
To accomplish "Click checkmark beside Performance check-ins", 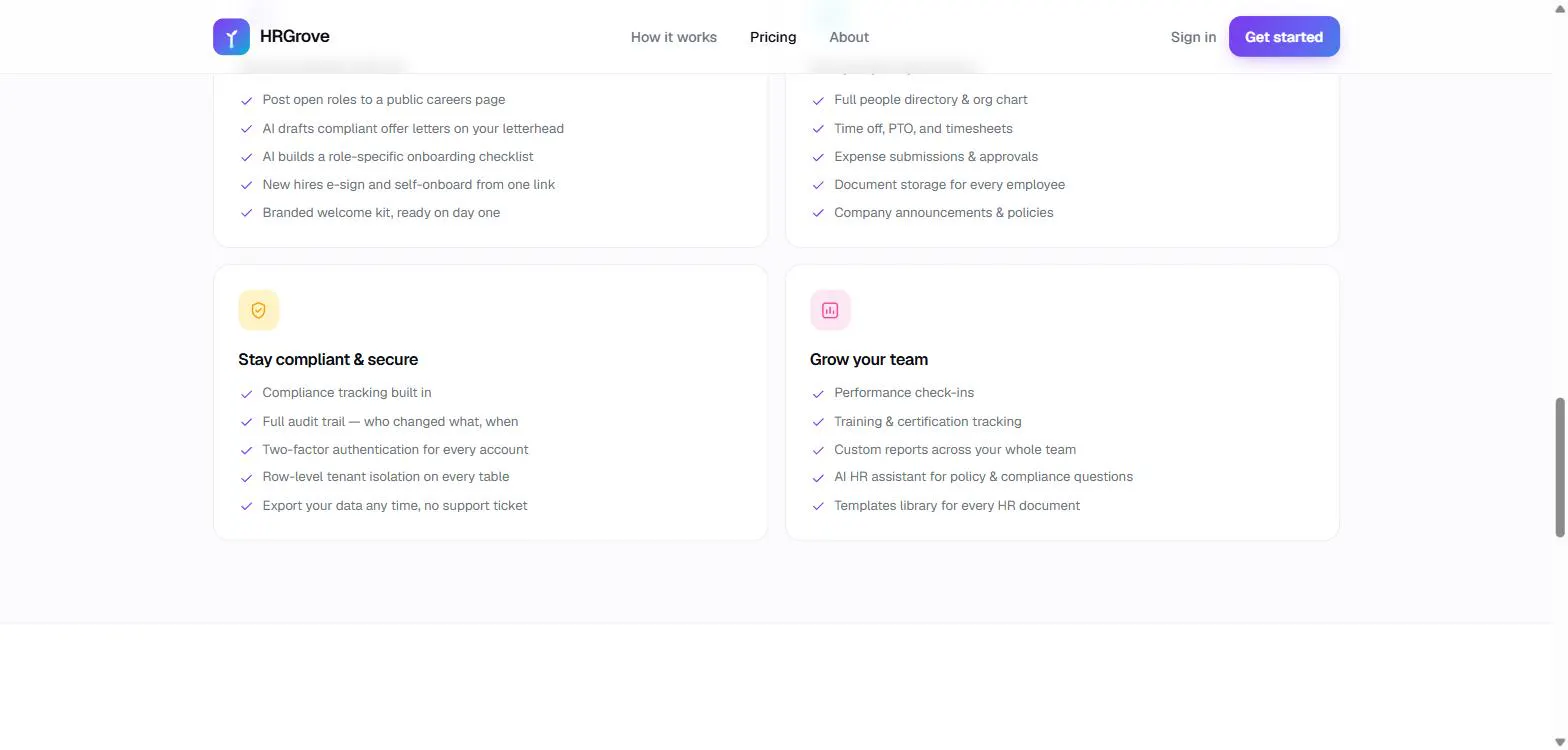I will click(x=818, y=393).
